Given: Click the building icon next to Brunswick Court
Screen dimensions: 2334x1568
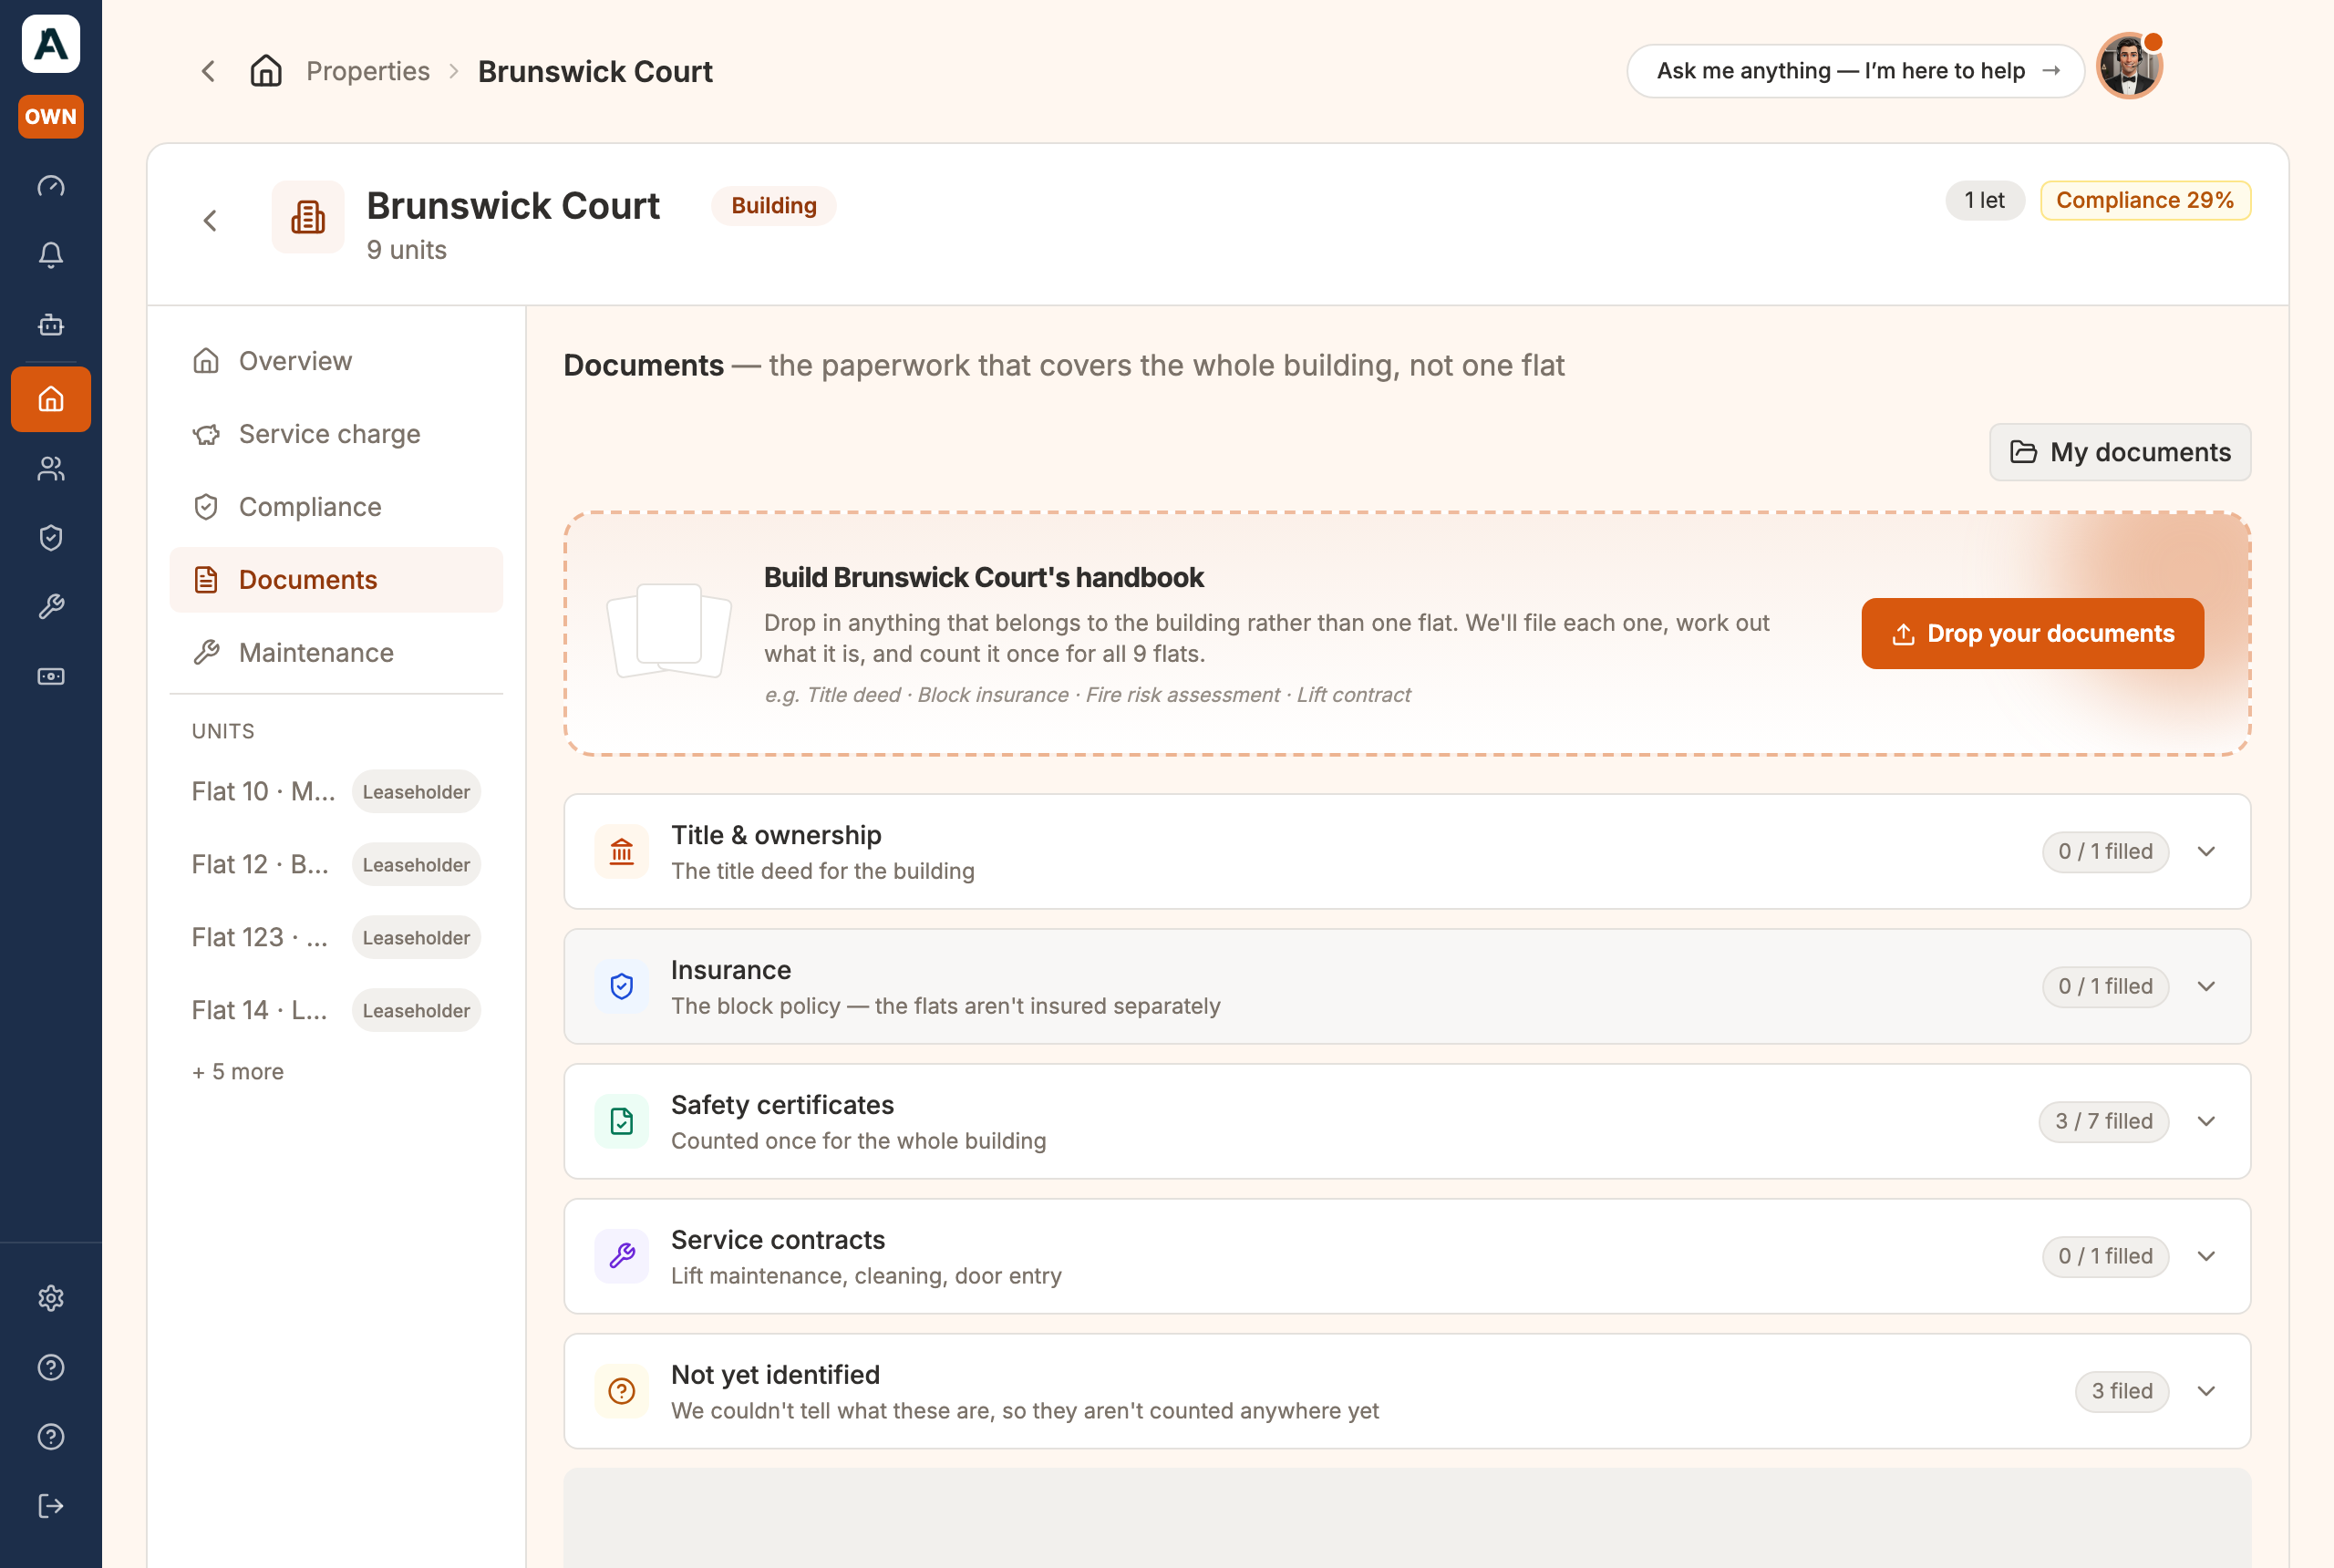Looking at the screenshot, I should click(308, 217).
